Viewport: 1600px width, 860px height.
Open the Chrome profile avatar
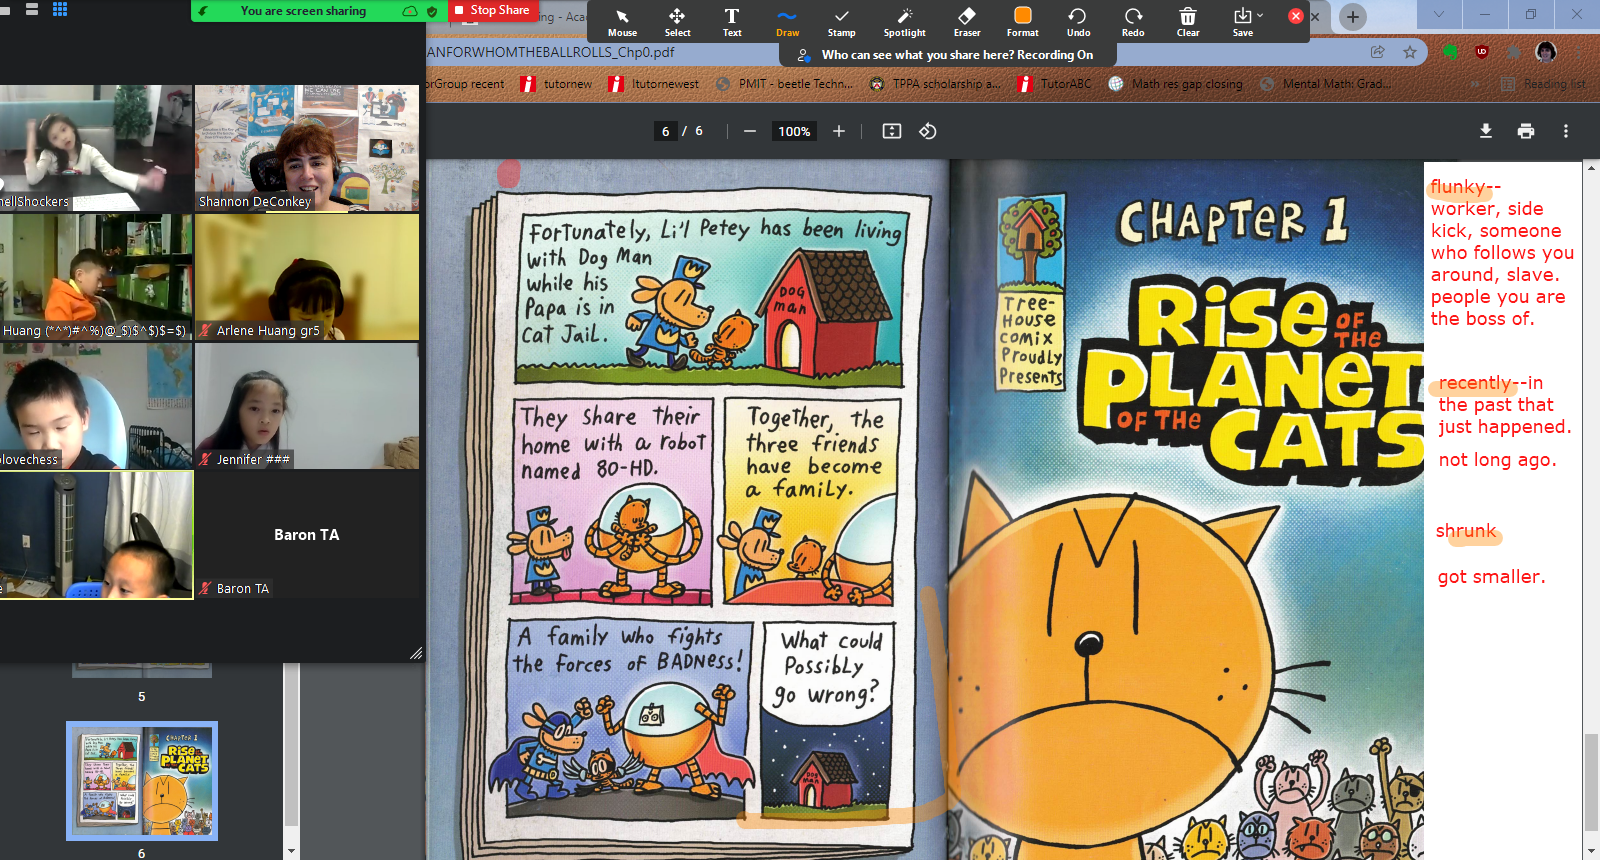1546,52
